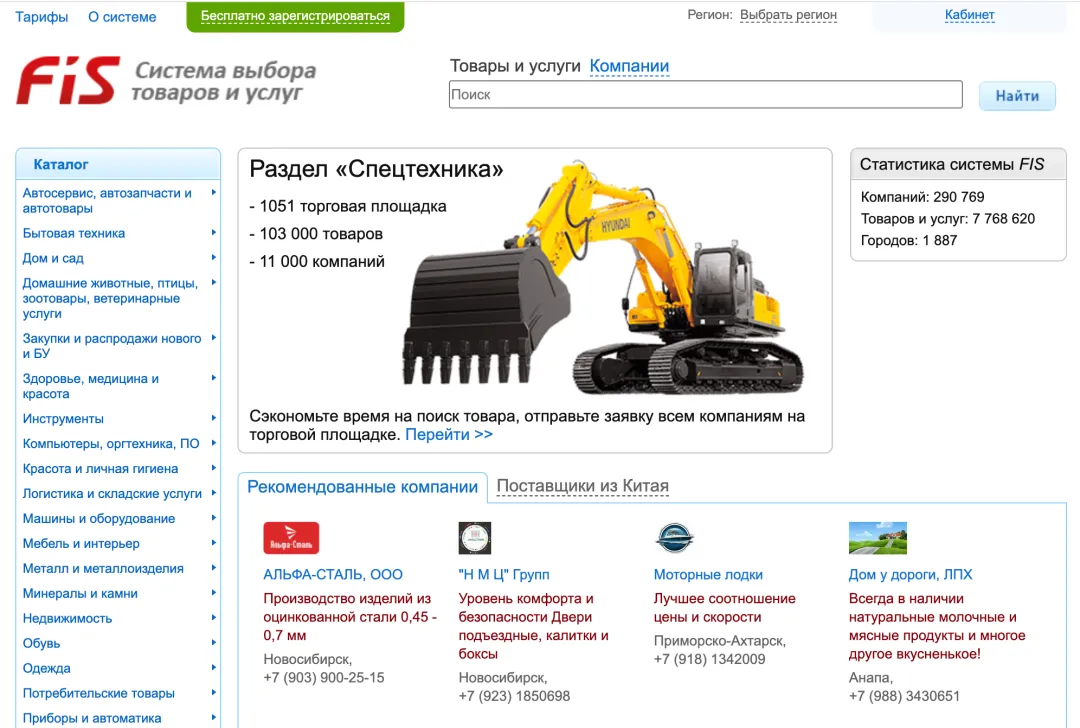
Task: Click the Раздел «Спецтехника» heading
Action: (x=376, y=169)
